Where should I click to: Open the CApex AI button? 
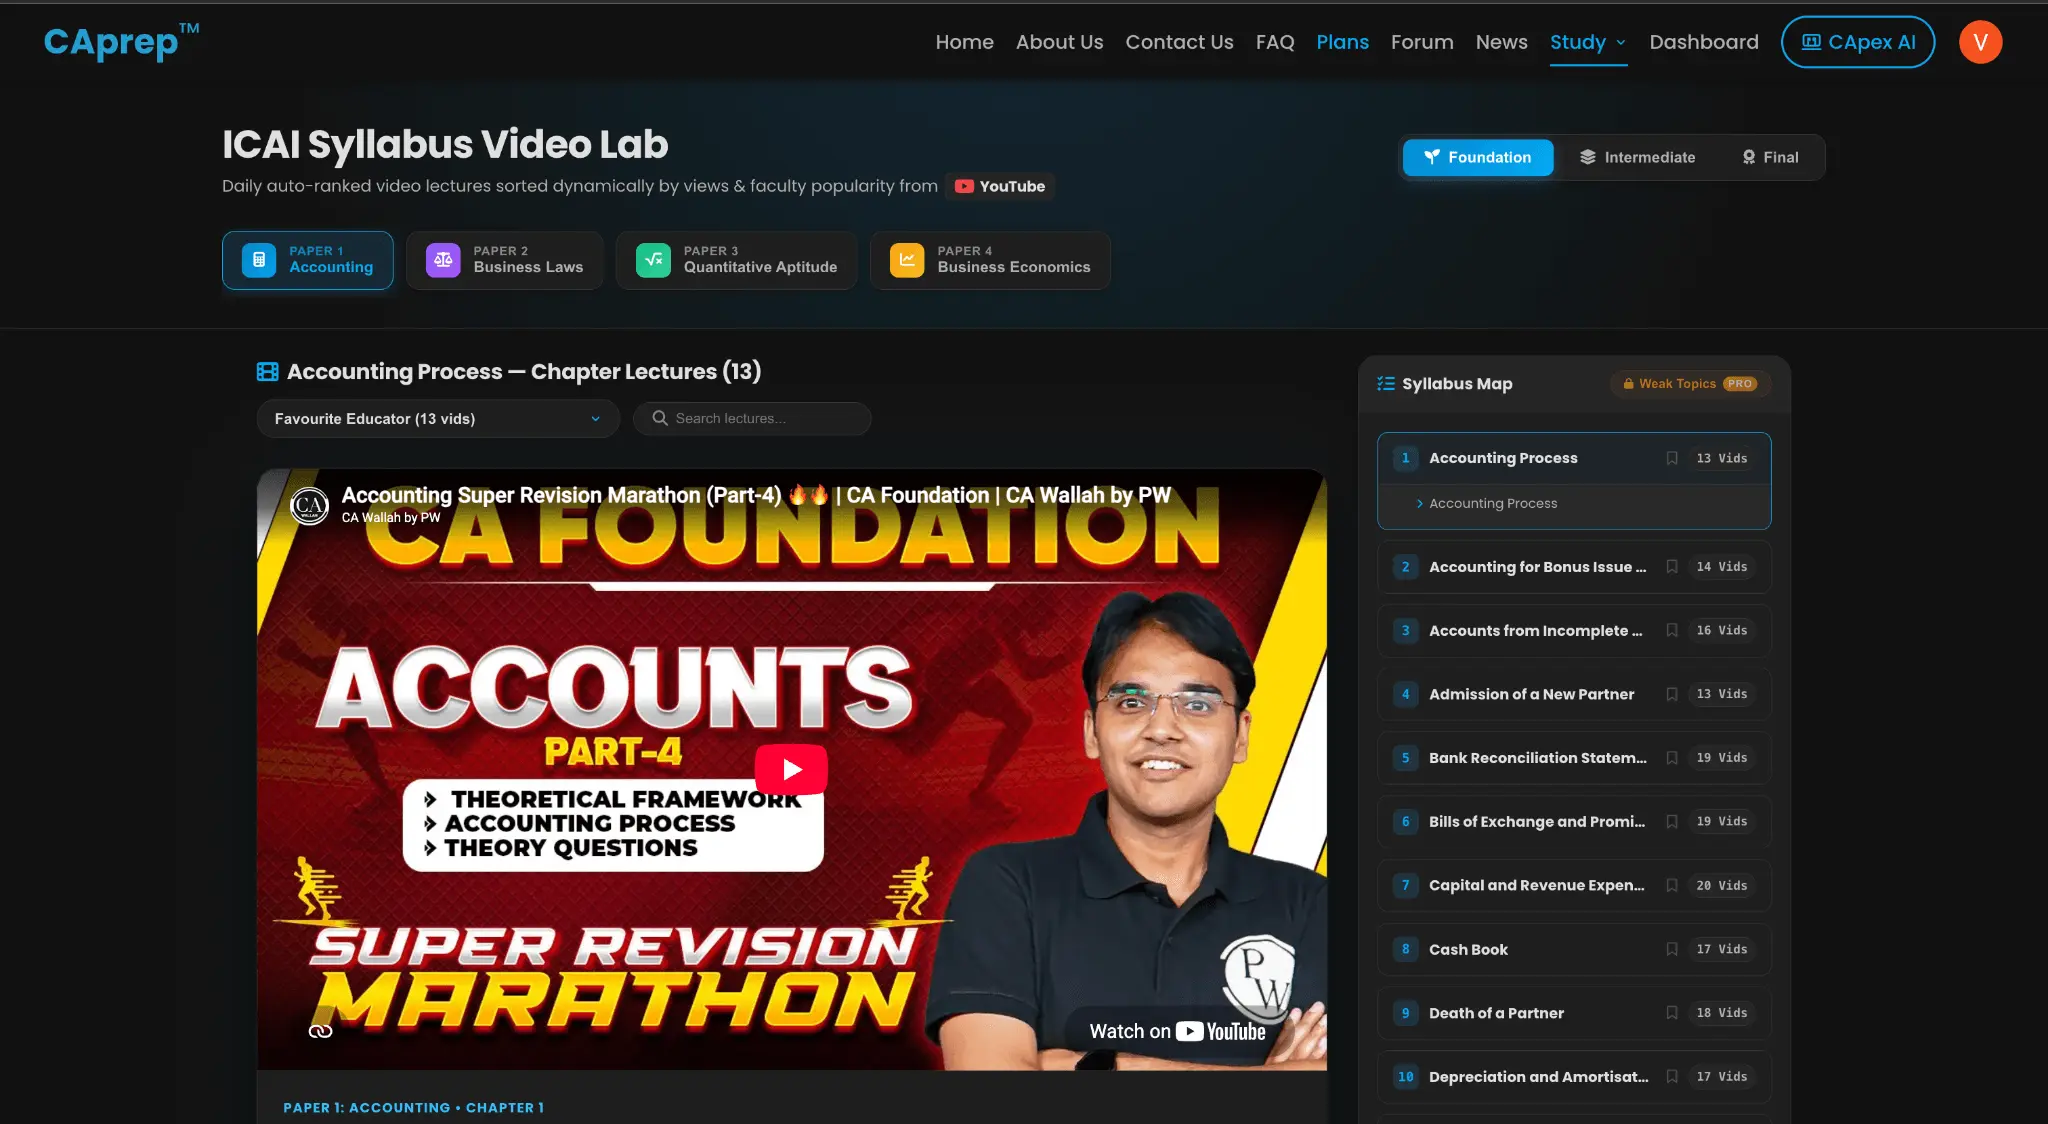(x=1858, y=42)
